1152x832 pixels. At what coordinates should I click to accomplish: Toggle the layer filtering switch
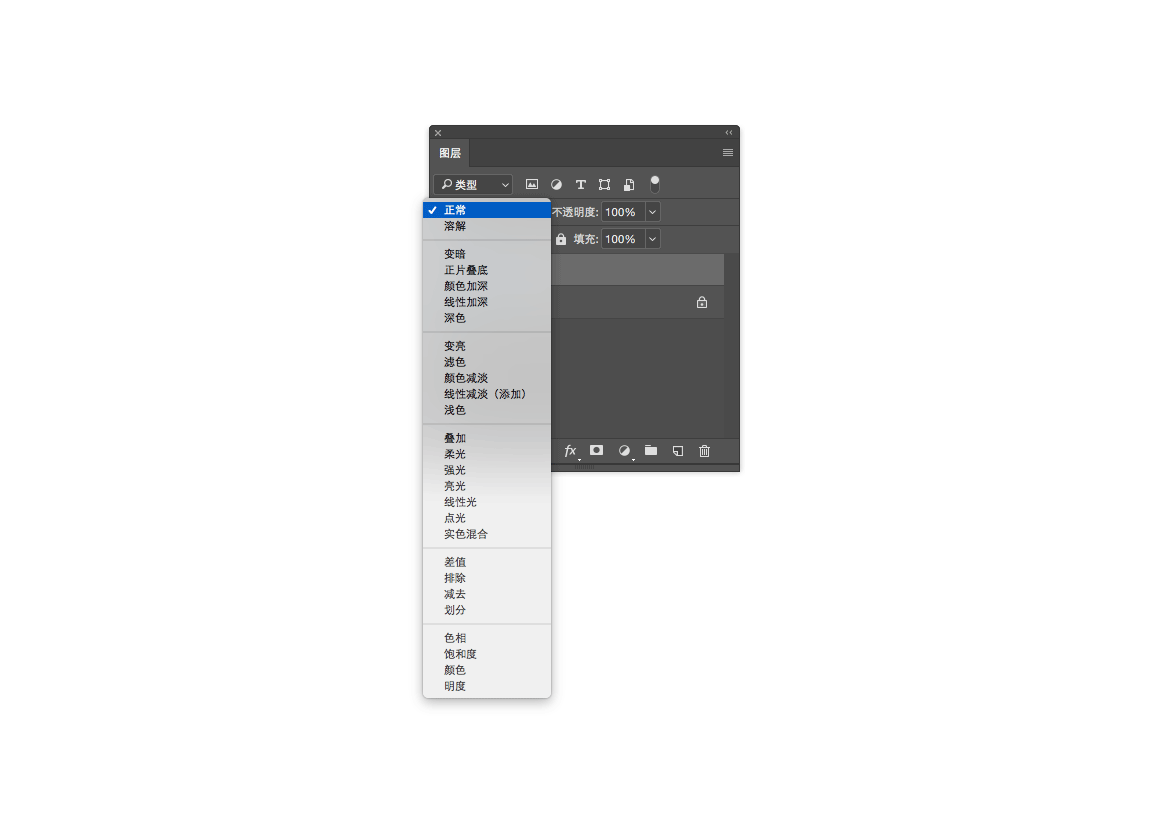point(655,182)
